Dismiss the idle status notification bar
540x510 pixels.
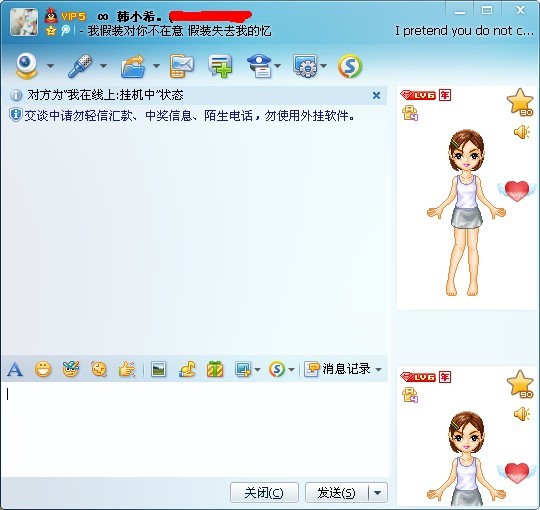coord(376,95)
